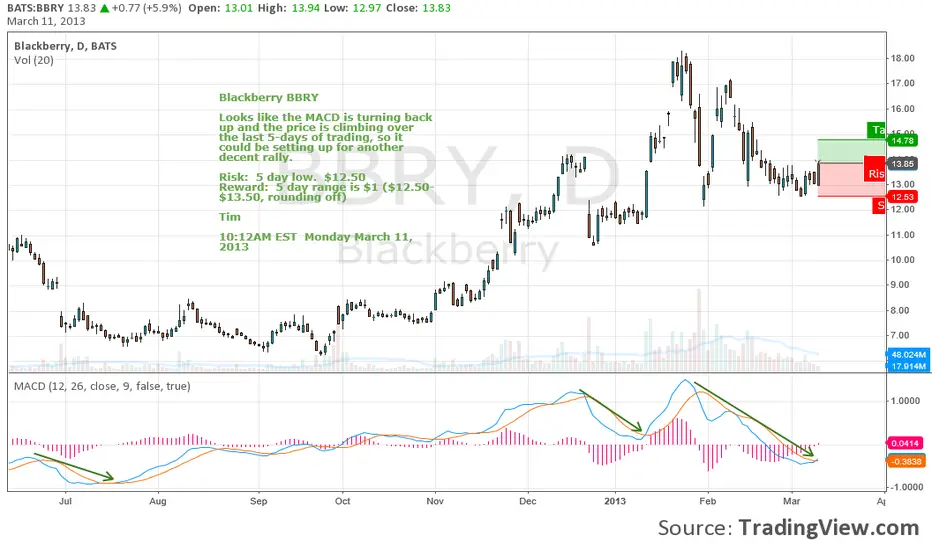Click the '10:12AM EST Monday March 11' timestamp
The height and width of the screenshot is (550, 932).
click(x=316, y=241)
